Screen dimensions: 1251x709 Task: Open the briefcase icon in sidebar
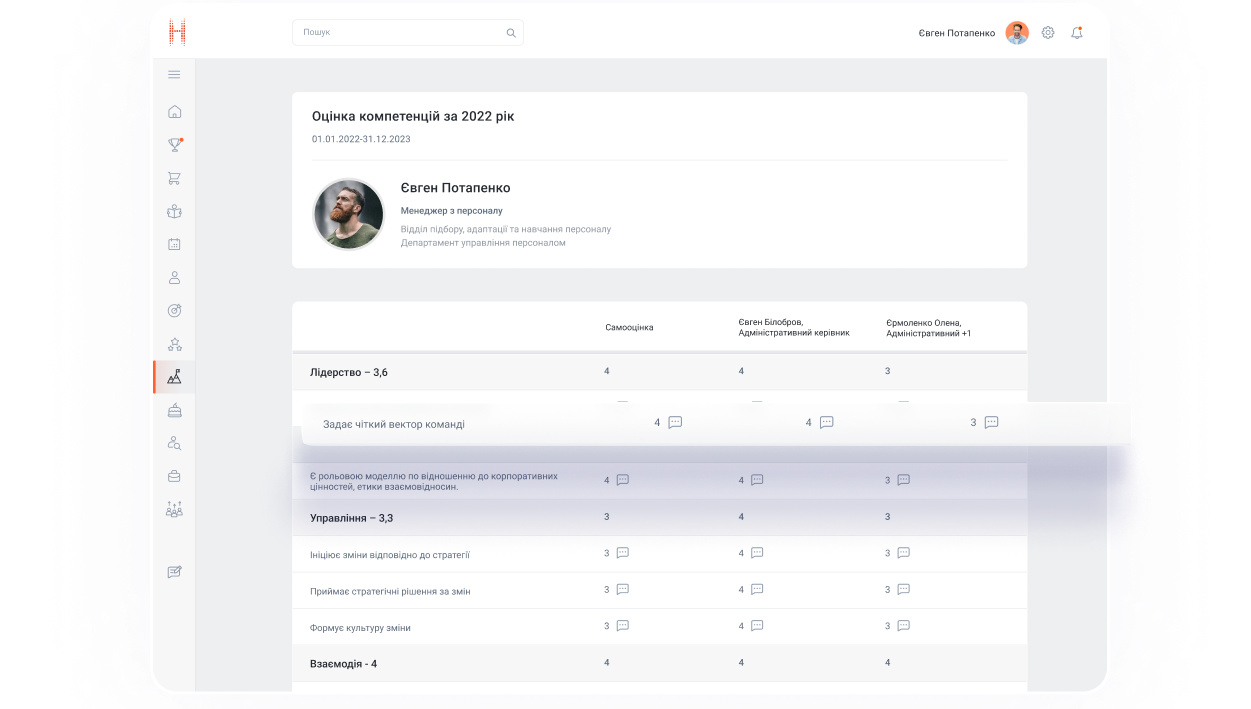[175, 476]
